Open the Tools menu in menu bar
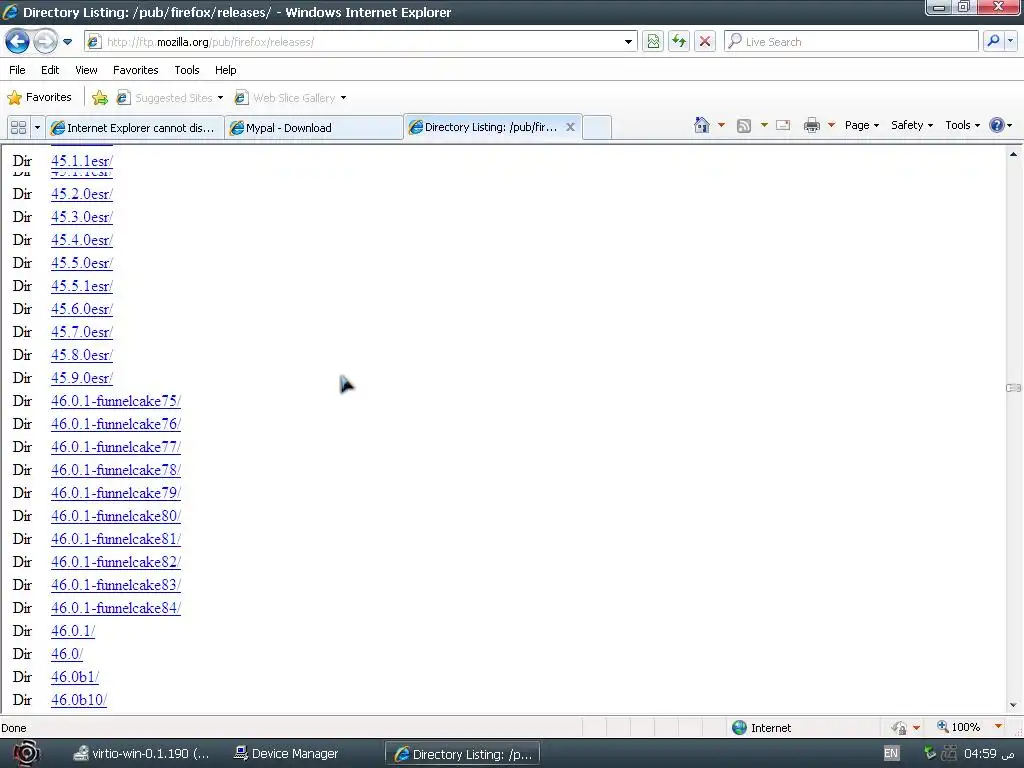1024x768 pixels. click(187, 70)
